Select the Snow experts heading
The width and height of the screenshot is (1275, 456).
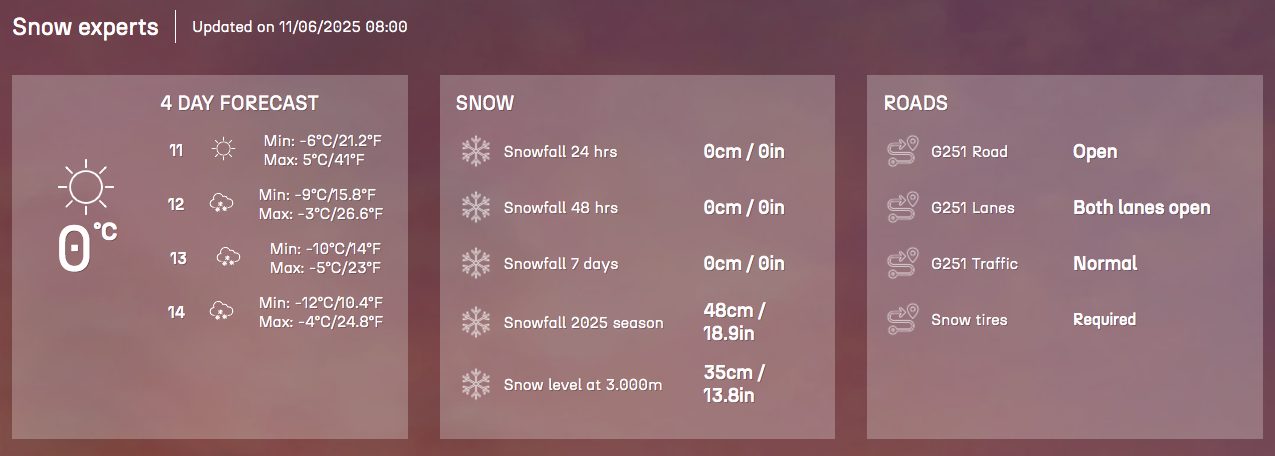[x=85, y=27]
